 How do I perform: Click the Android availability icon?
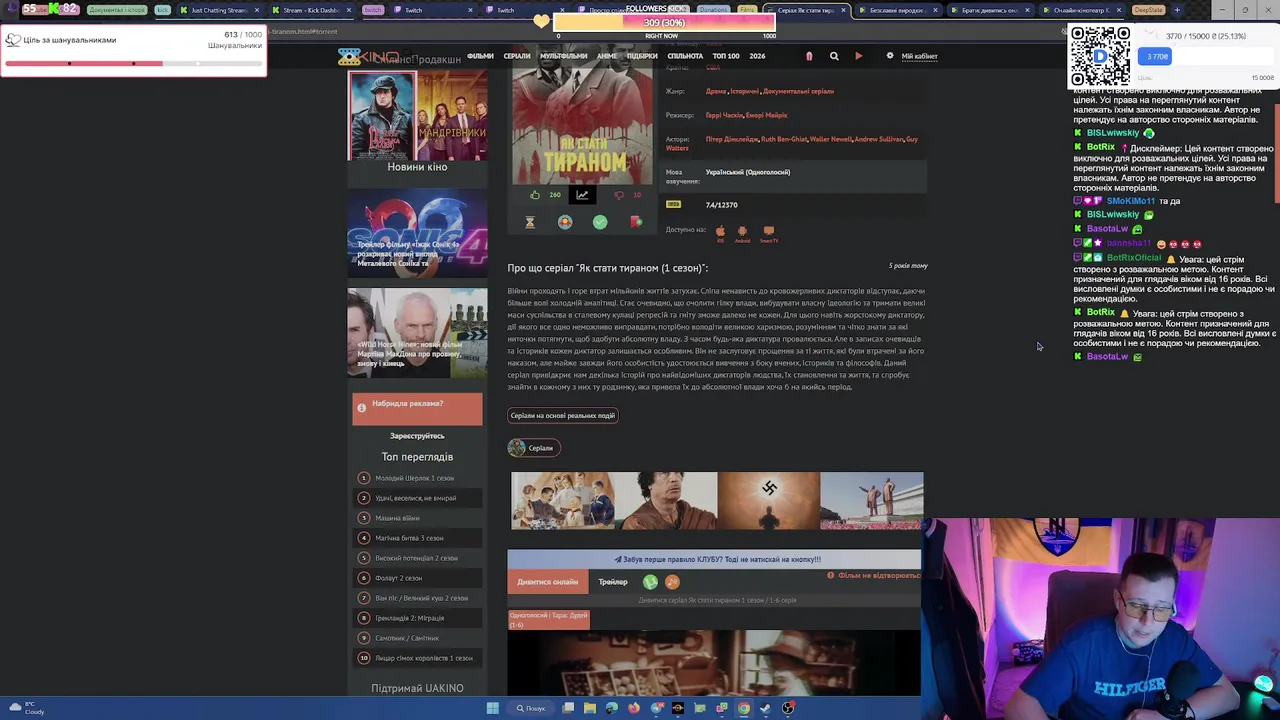[742, 231]
